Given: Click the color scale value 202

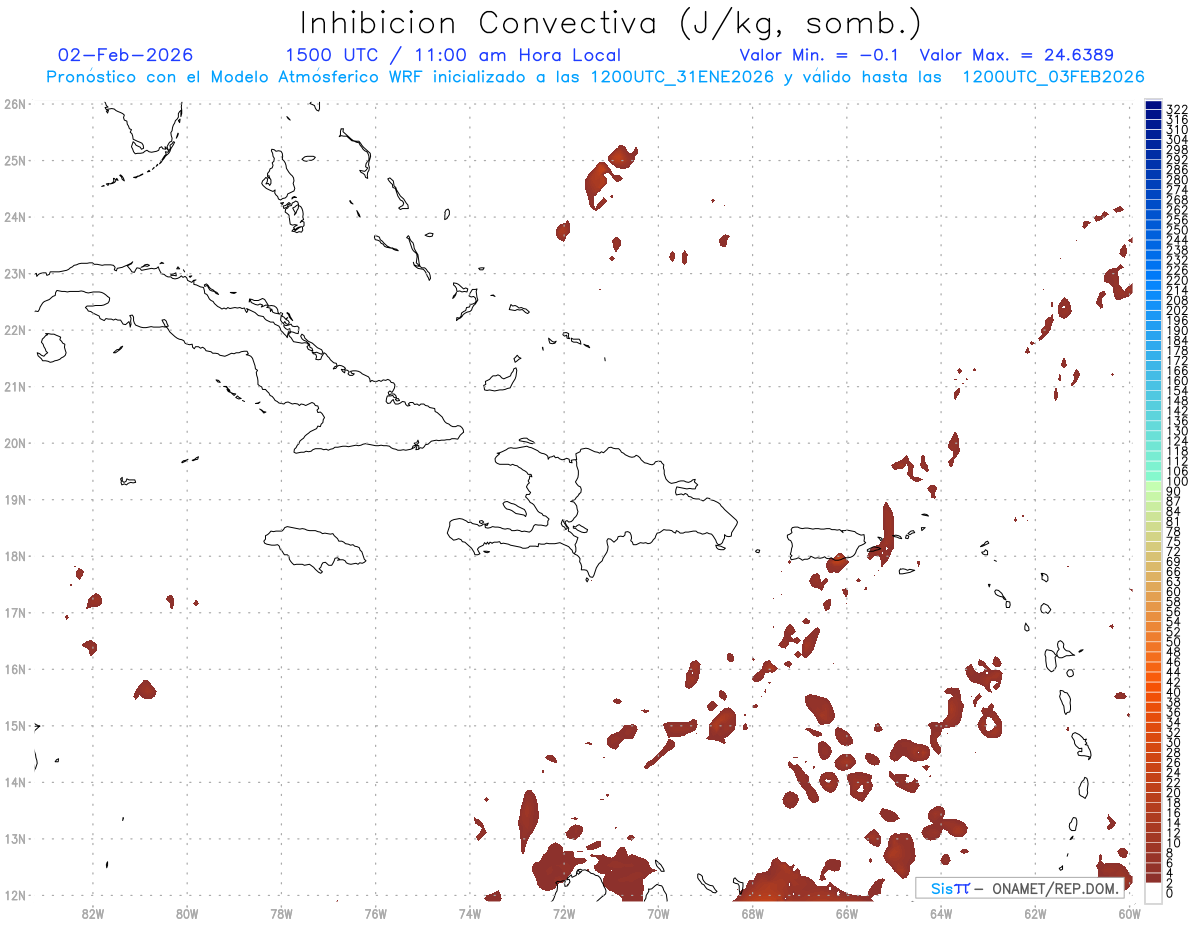Looking at the screenshot, I should click(1176, 310).
